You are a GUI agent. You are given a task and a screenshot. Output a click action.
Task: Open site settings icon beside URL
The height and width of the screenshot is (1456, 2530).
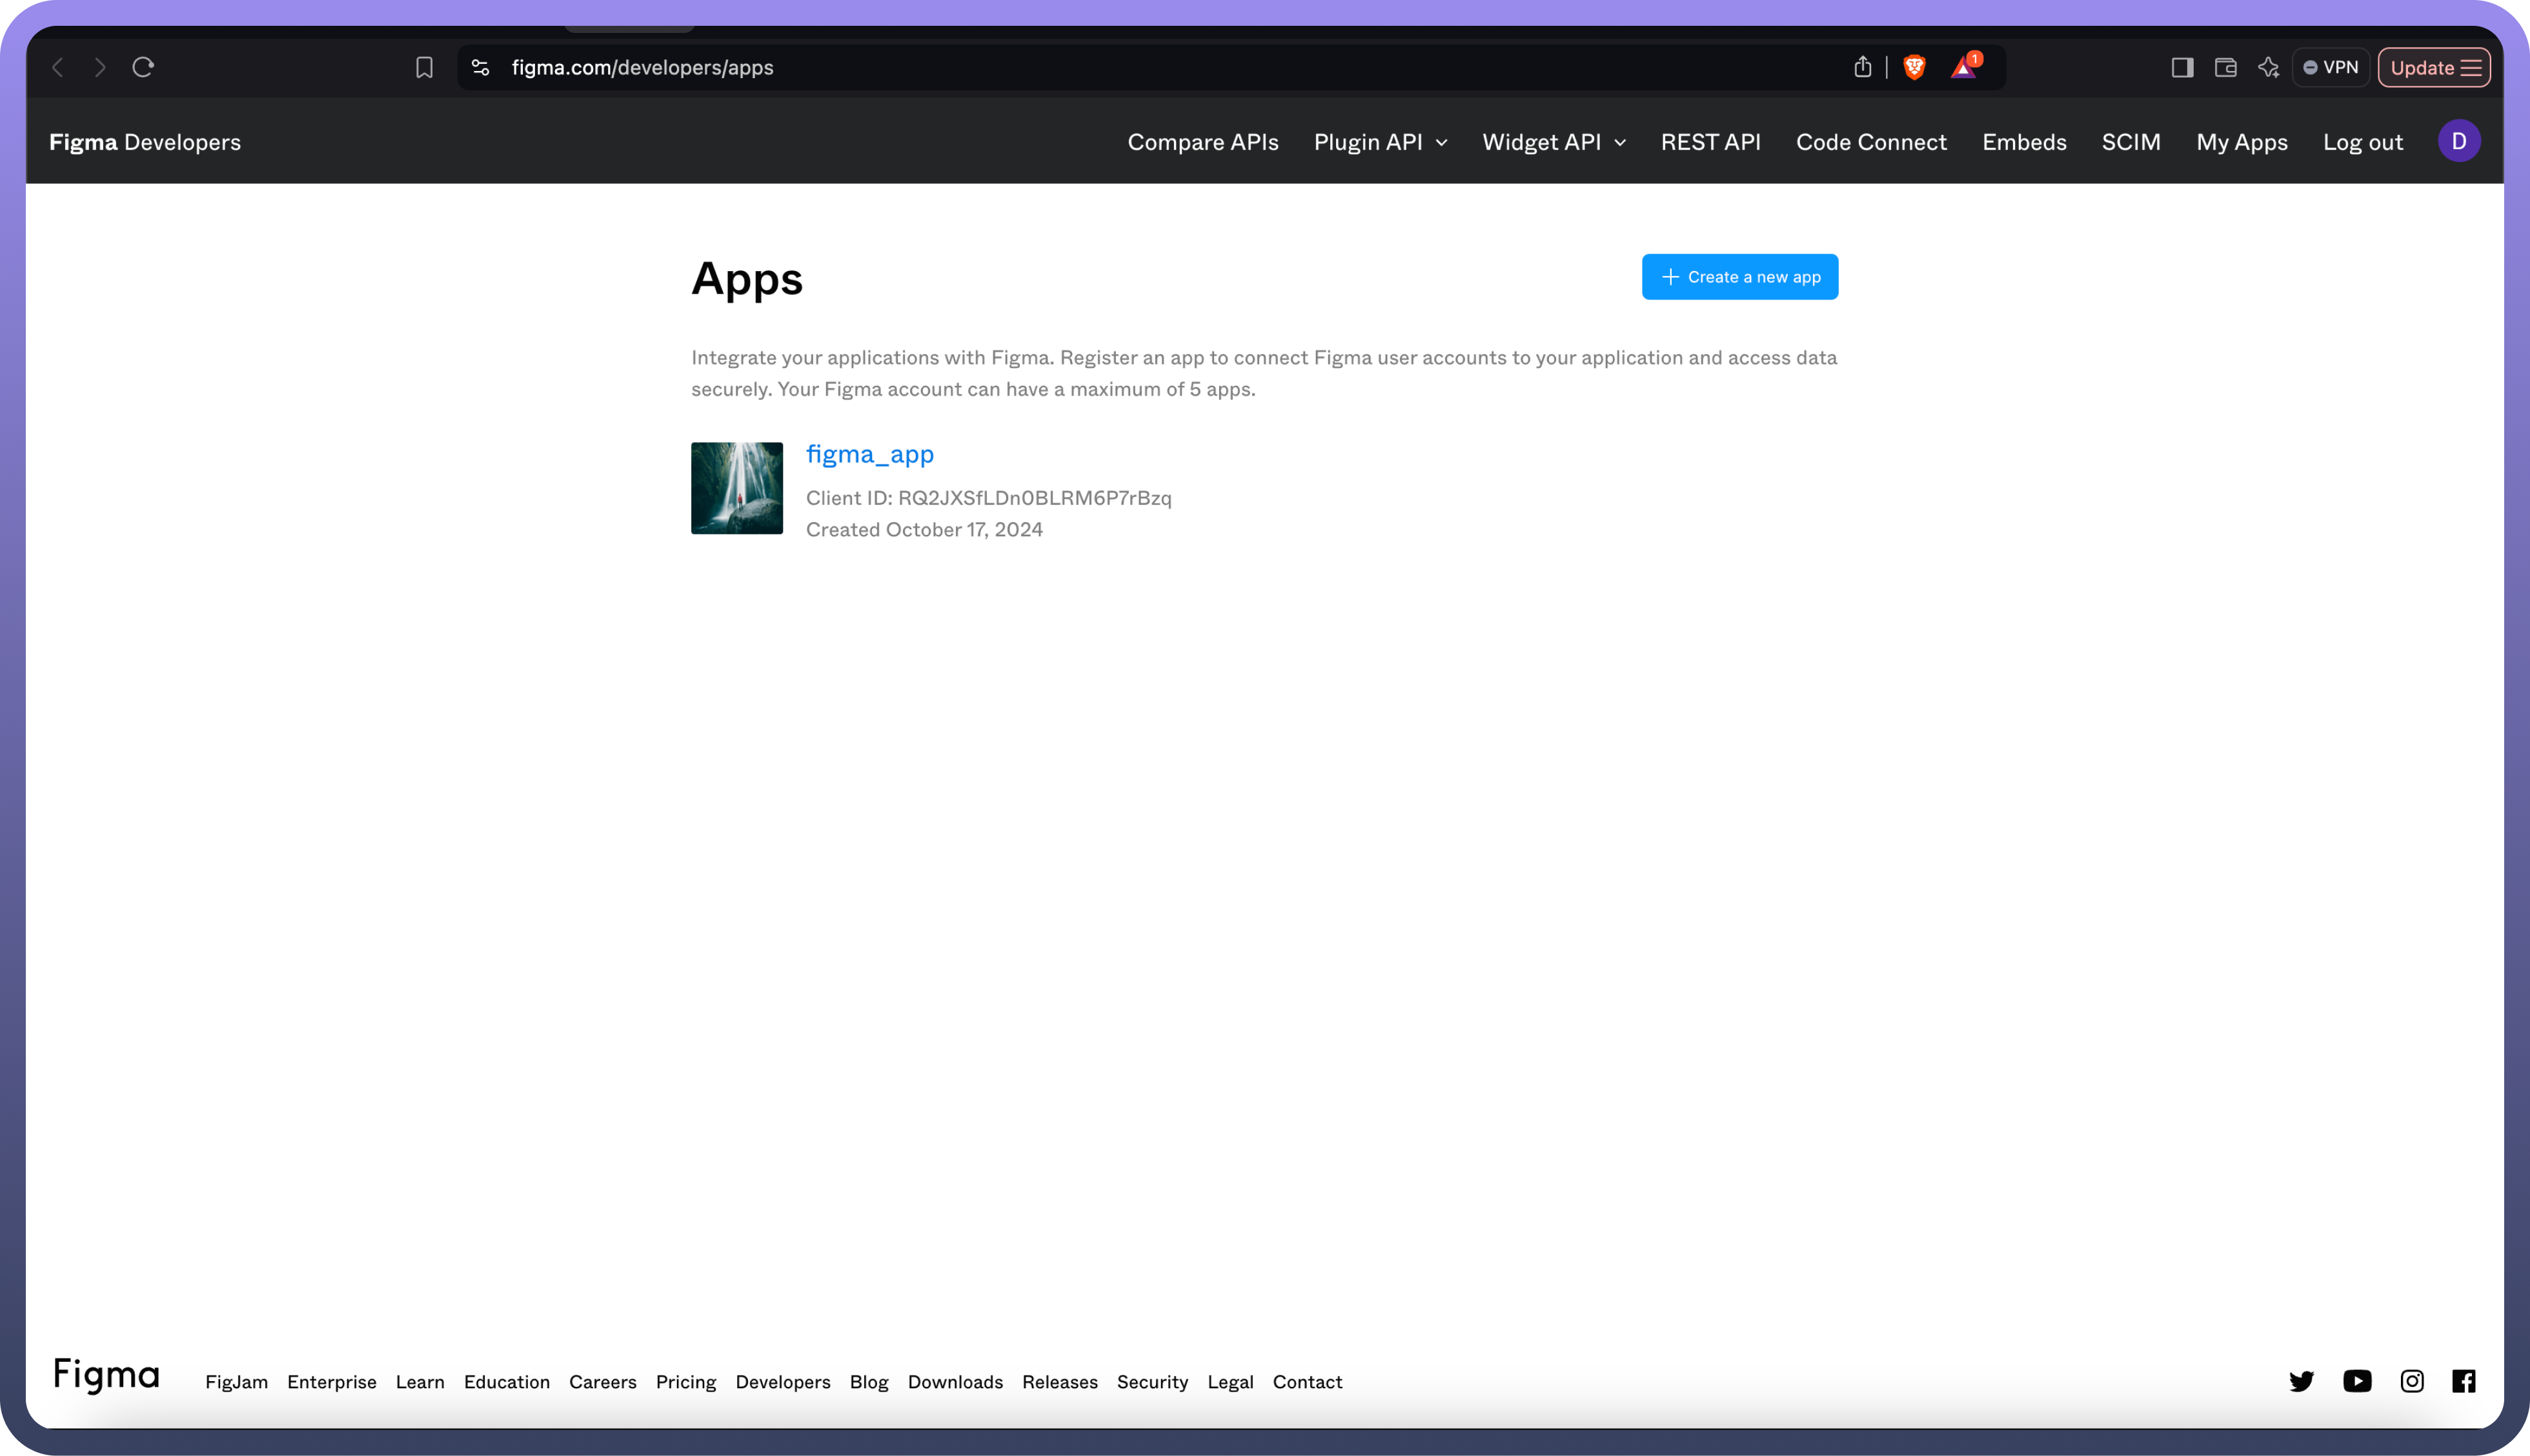(481, 67)
